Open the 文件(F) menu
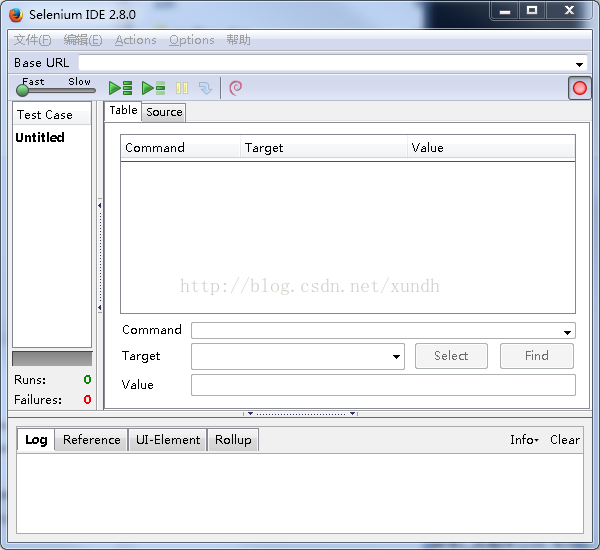The image size is (600, 550). (x=33, y=40)
